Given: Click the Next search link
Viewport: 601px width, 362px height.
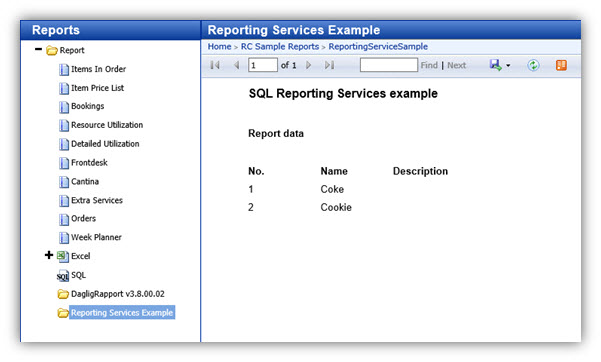Looking at the screenshot, I should 456,66.
